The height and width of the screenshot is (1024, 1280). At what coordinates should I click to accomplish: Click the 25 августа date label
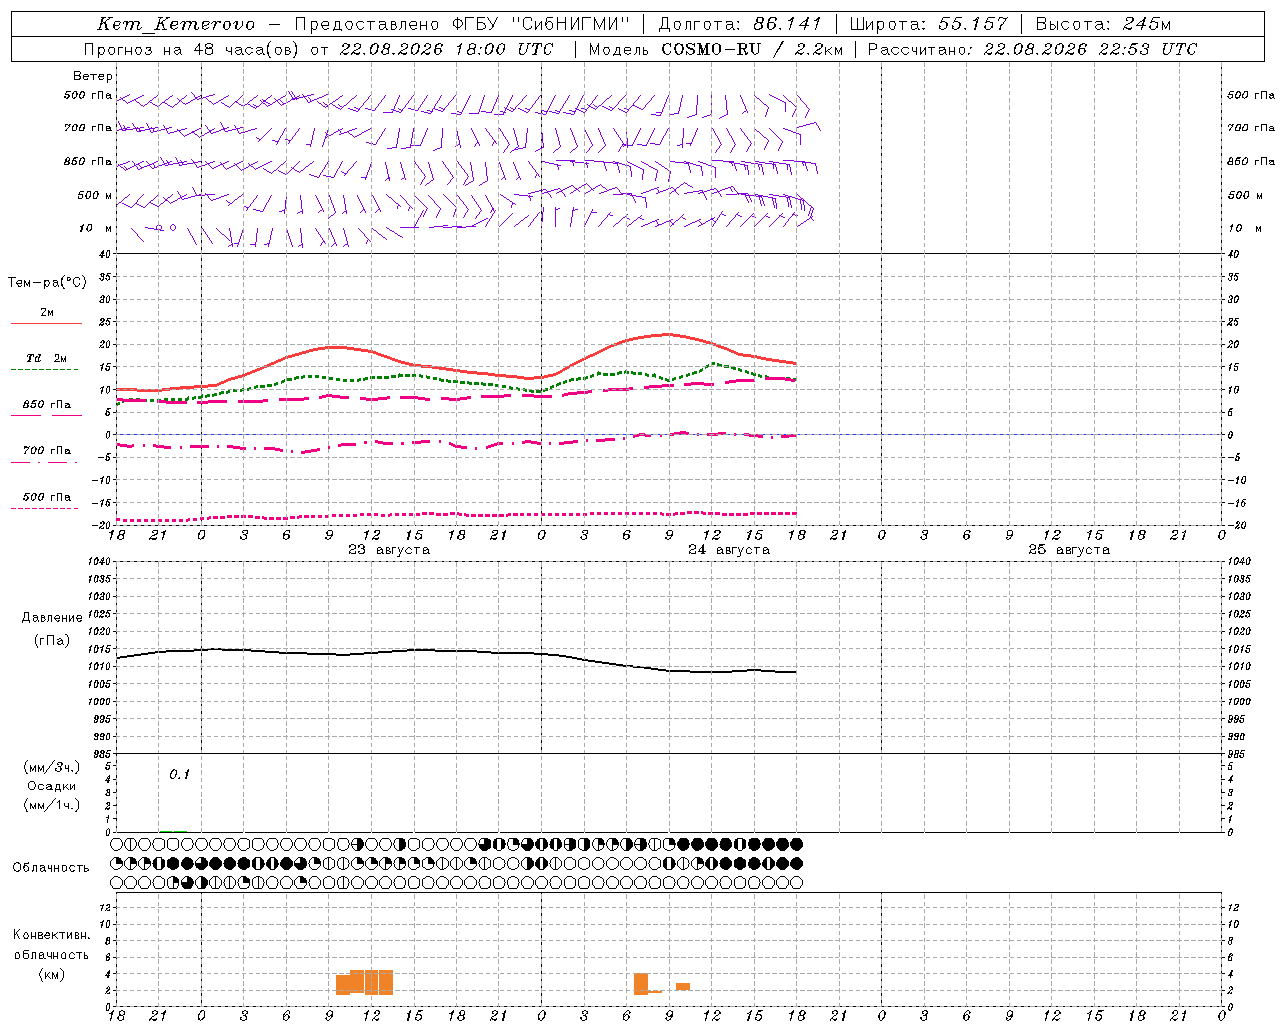click(x=1069, y=550)
